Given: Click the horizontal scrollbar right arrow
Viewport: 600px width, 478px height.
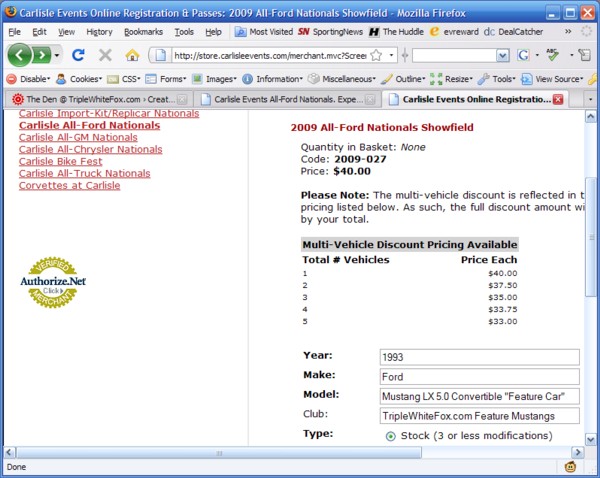Looking at the screenshot, I should (x=577, y=452).
